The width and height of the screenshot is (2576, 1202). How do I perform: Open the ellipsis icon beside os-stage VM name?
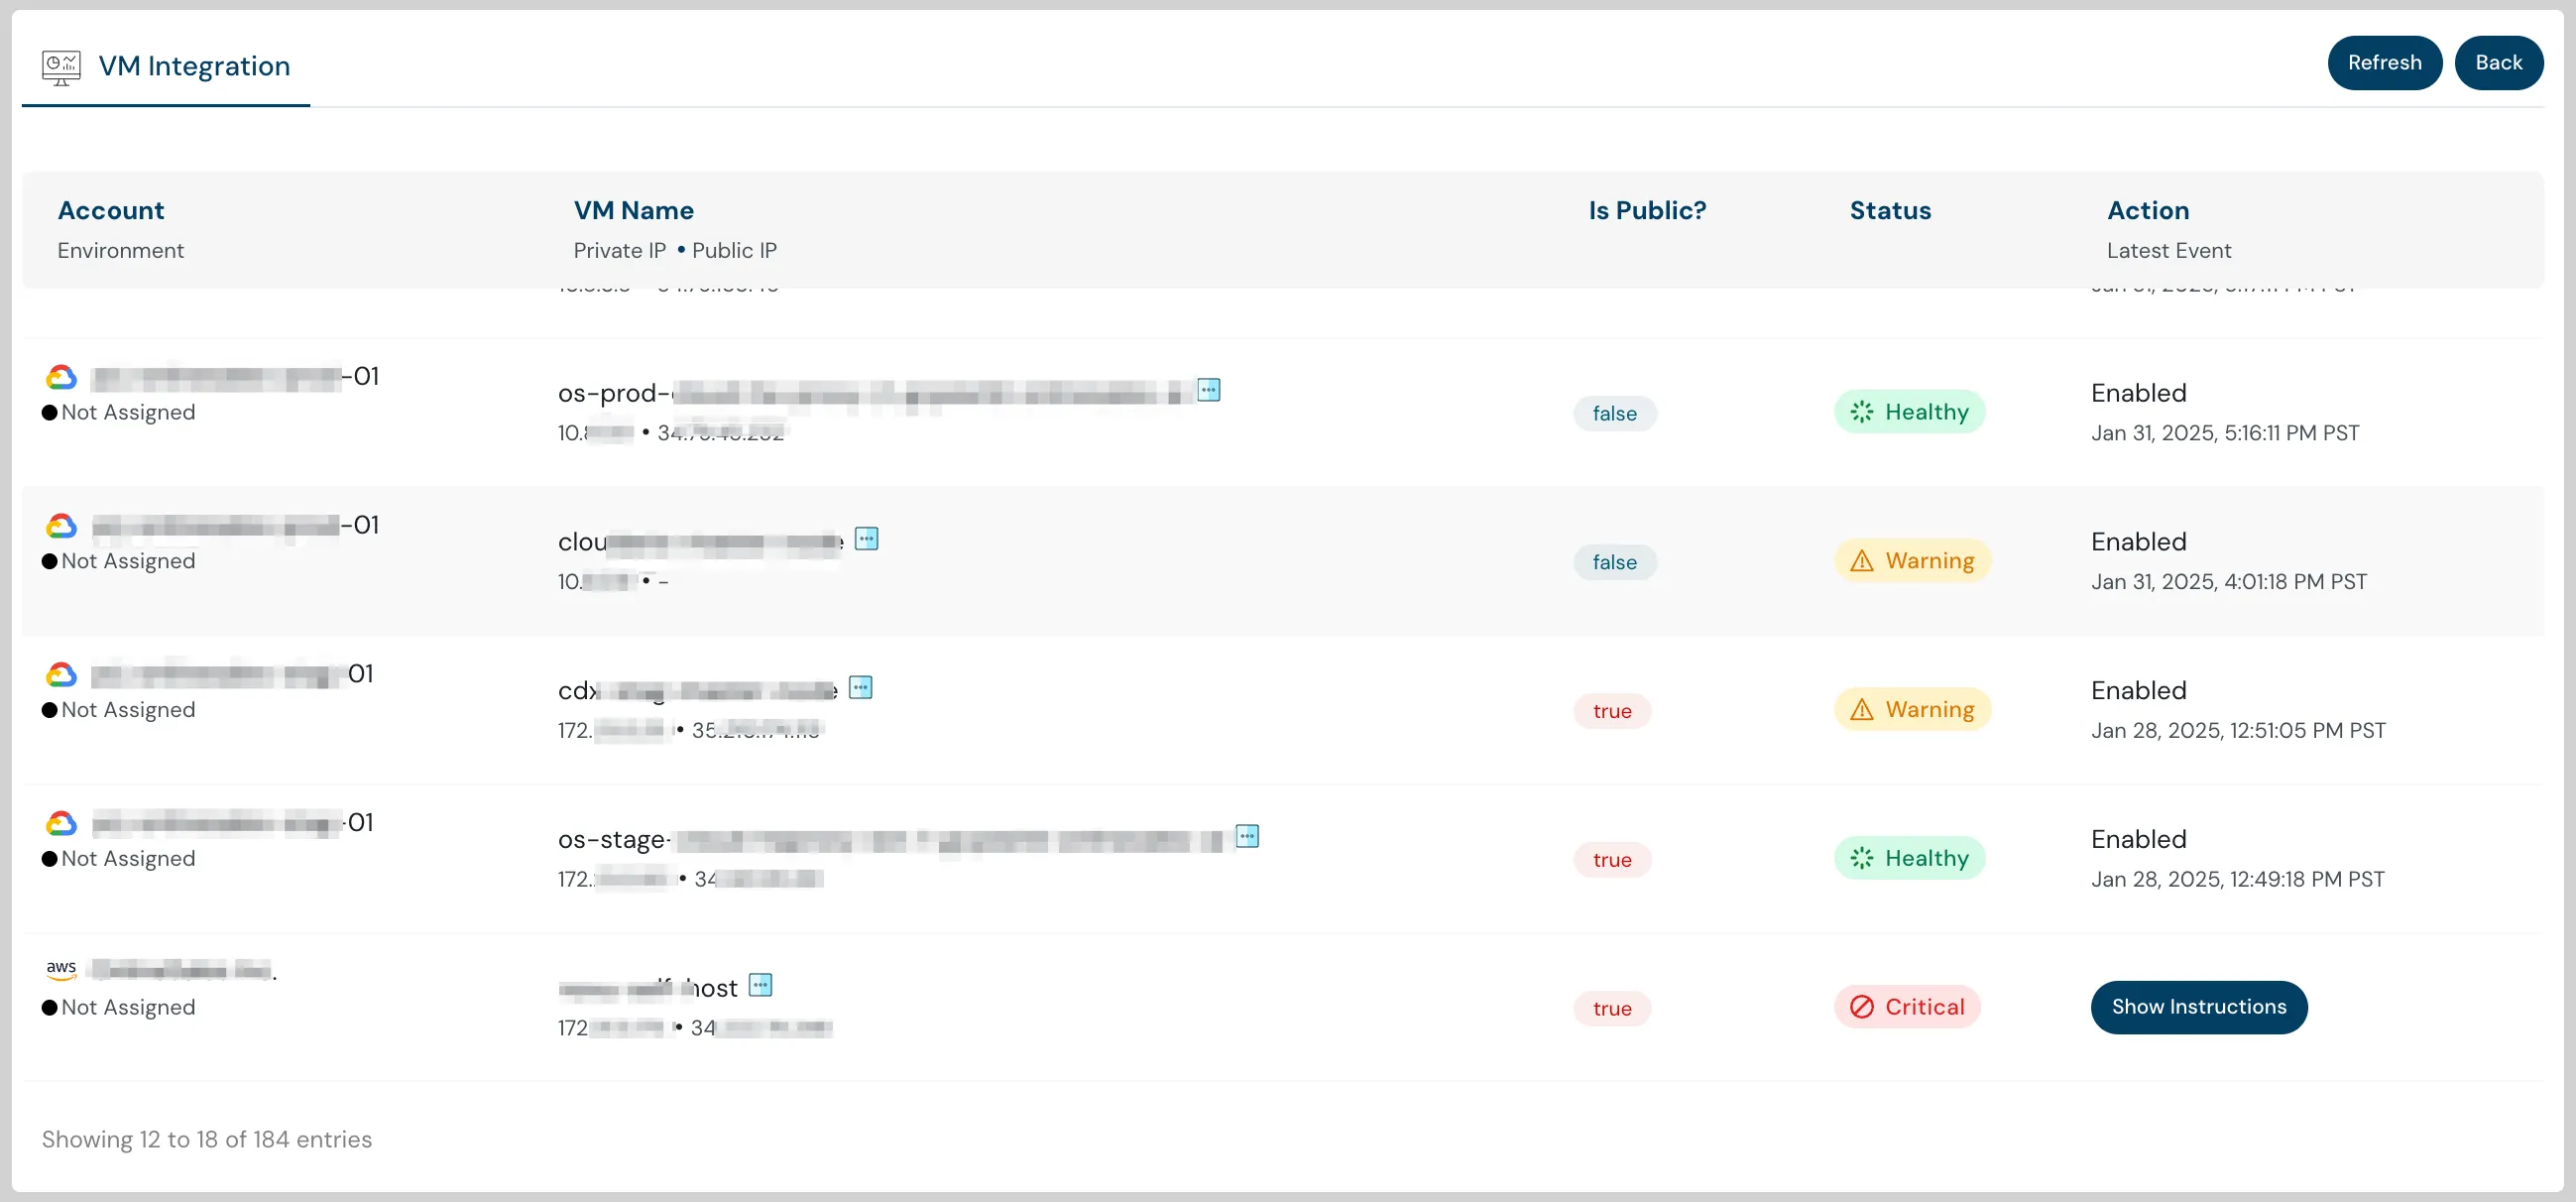(1249, 835)
